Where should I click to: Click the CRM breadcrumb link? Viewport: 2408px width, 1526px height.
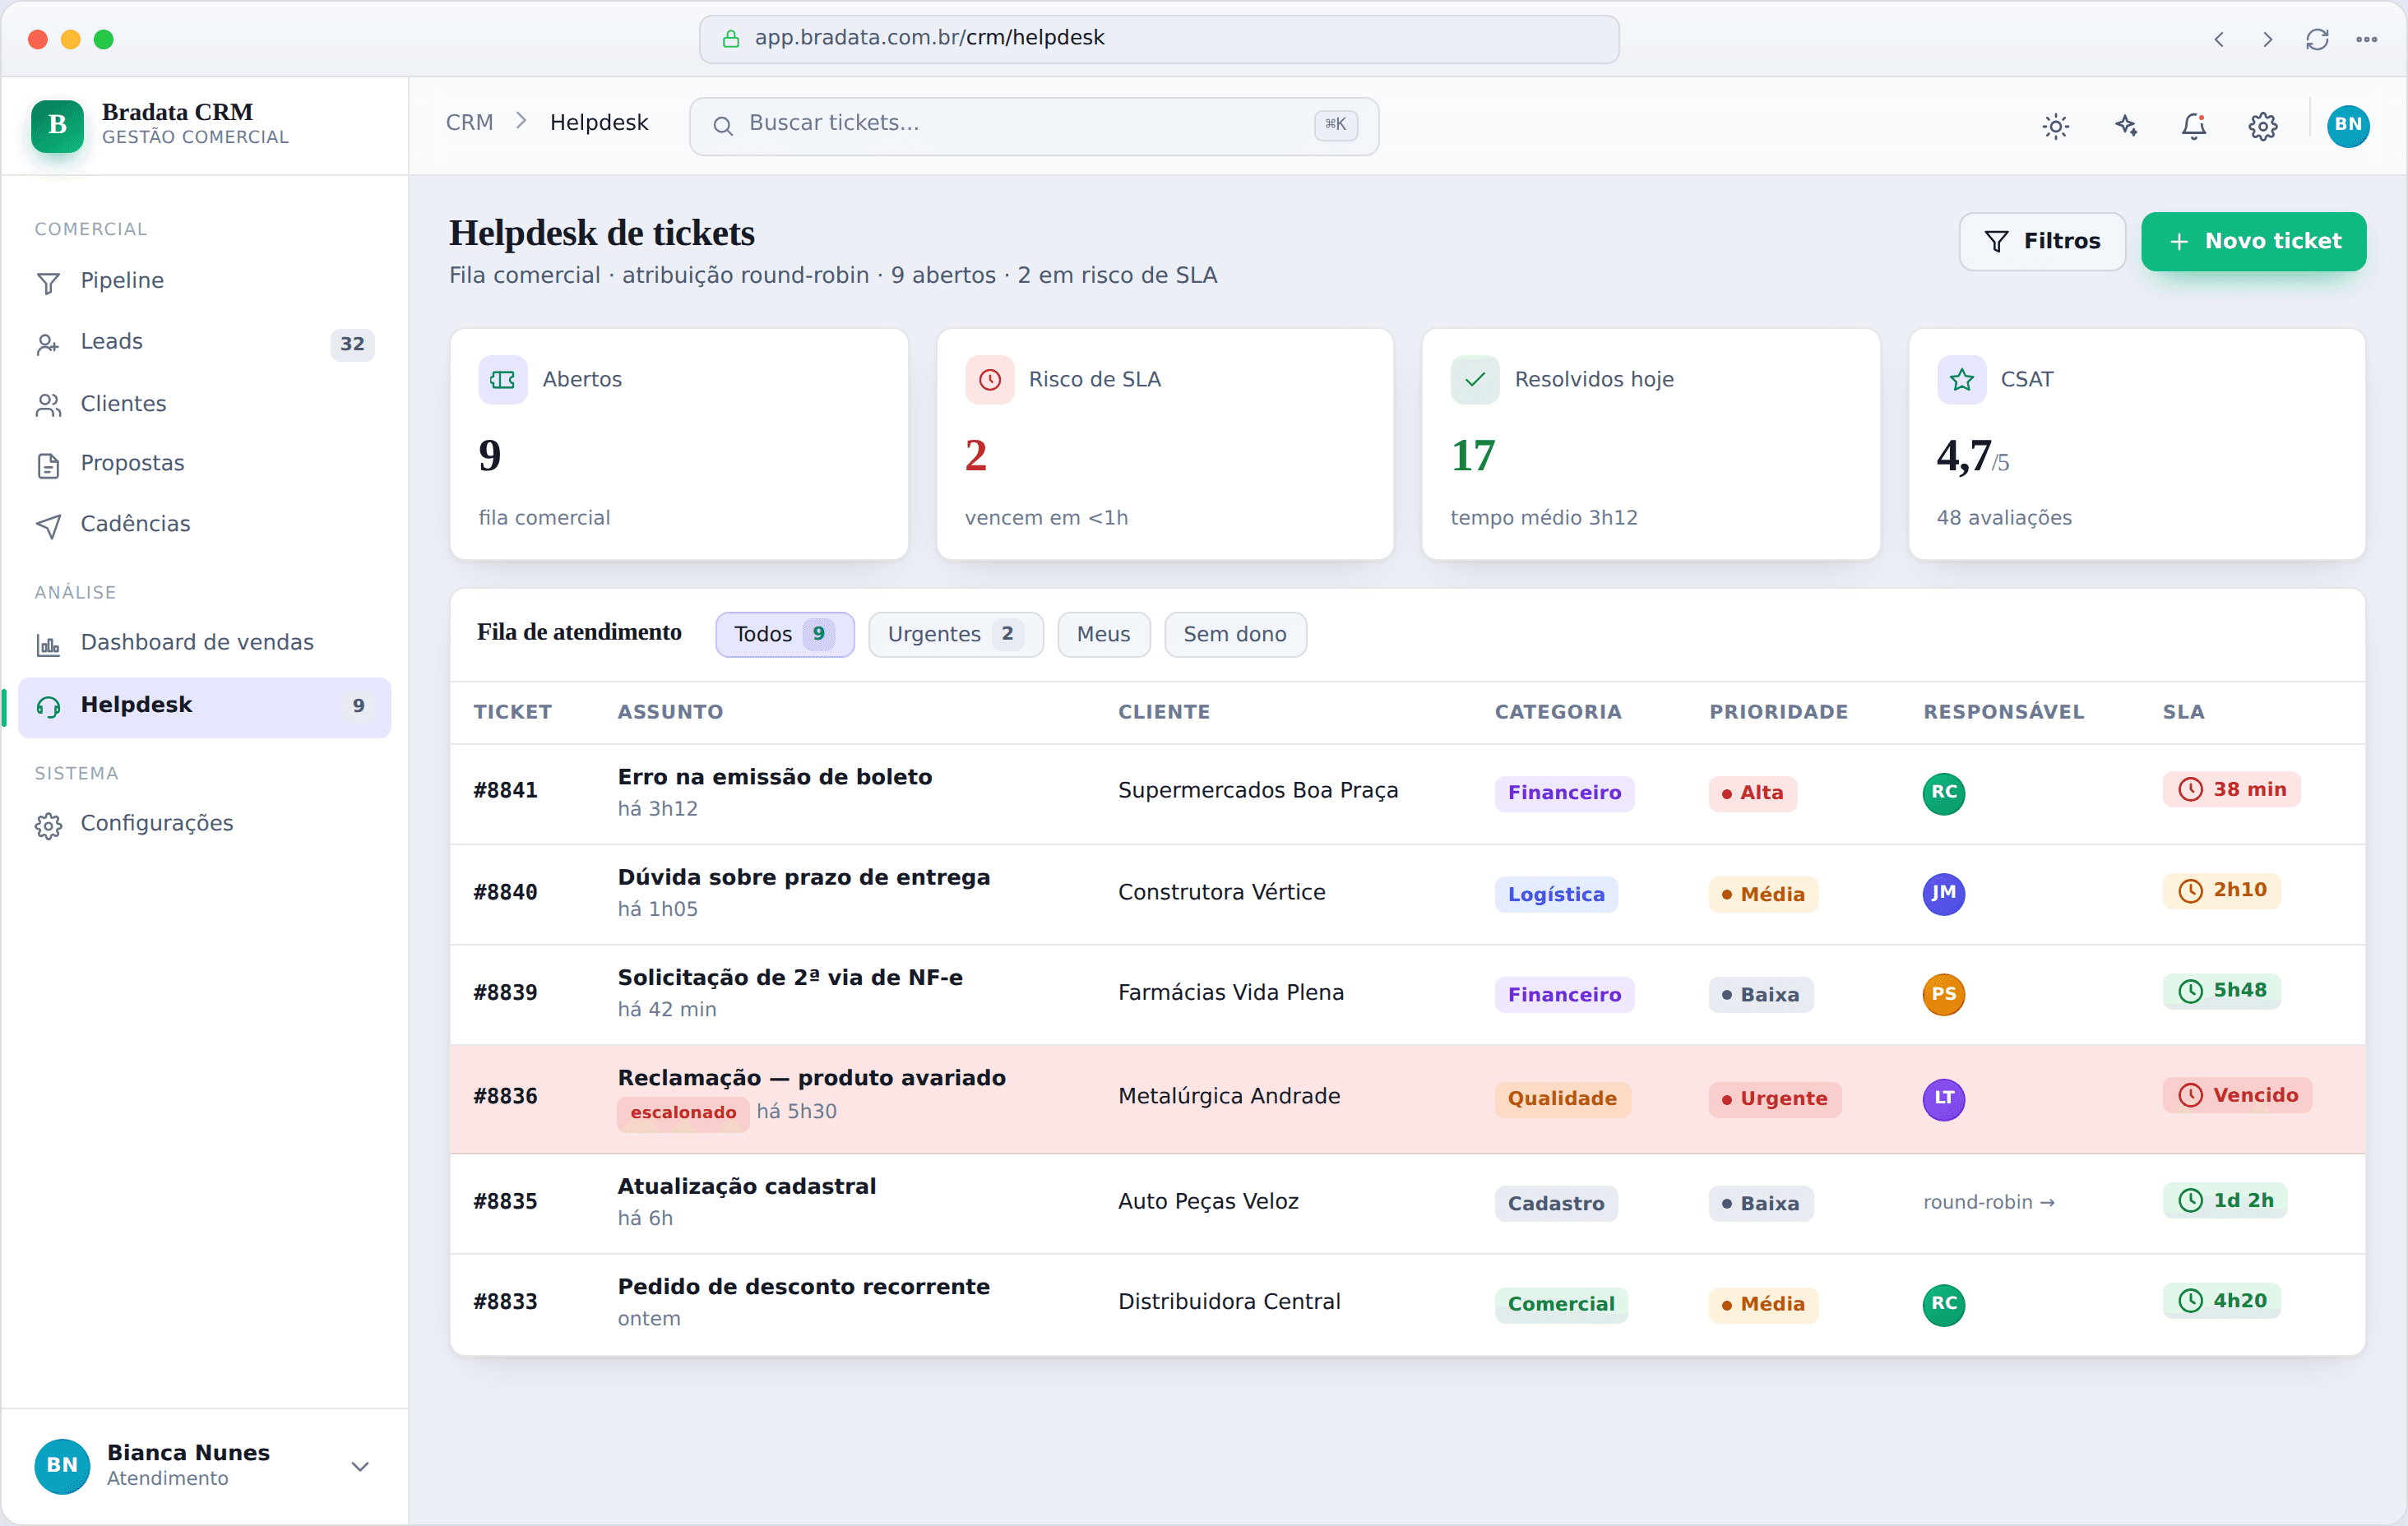point(470,122)
